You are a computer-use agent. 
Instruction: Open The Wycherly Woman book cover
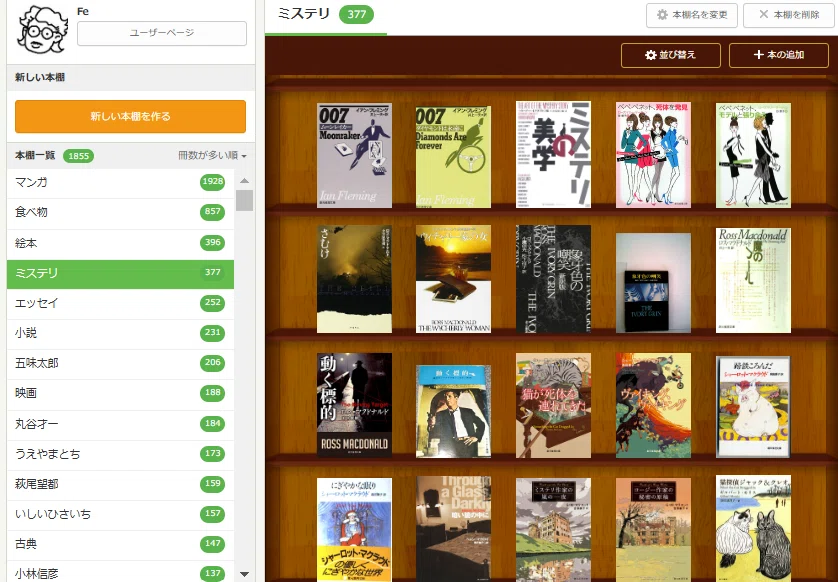pyautogui.click(x=453, y=279)
